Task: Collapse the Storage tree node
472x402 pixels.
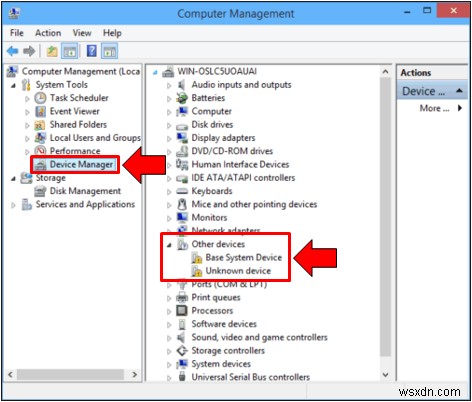Action: point(13,179)
